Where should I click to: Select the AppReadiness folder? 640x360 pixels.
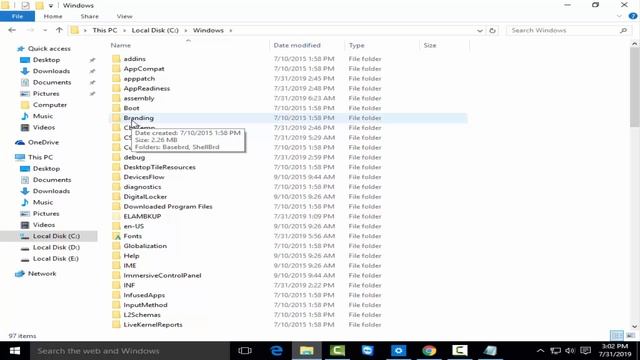[147, 88]
